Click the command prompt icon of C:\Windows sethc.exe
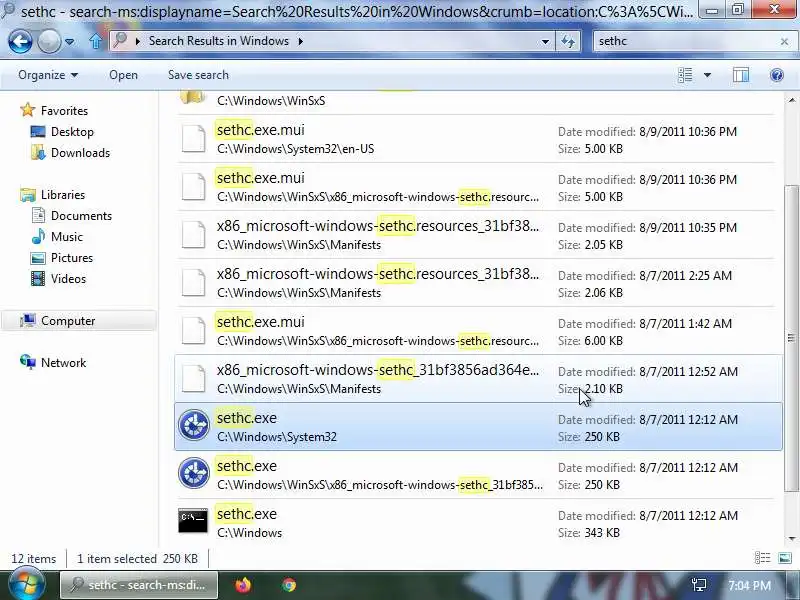The image size is (800, 600). (193, 520)
